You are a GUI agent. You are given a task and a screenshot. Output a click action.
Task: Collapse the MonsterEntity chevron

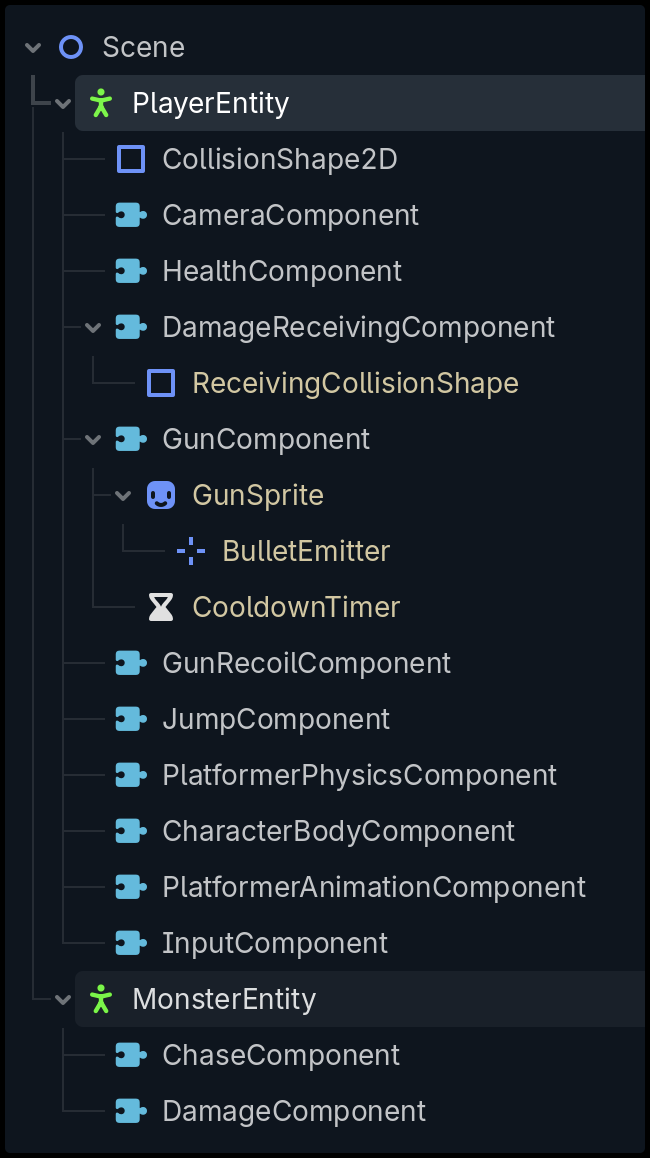point(63,1000)
